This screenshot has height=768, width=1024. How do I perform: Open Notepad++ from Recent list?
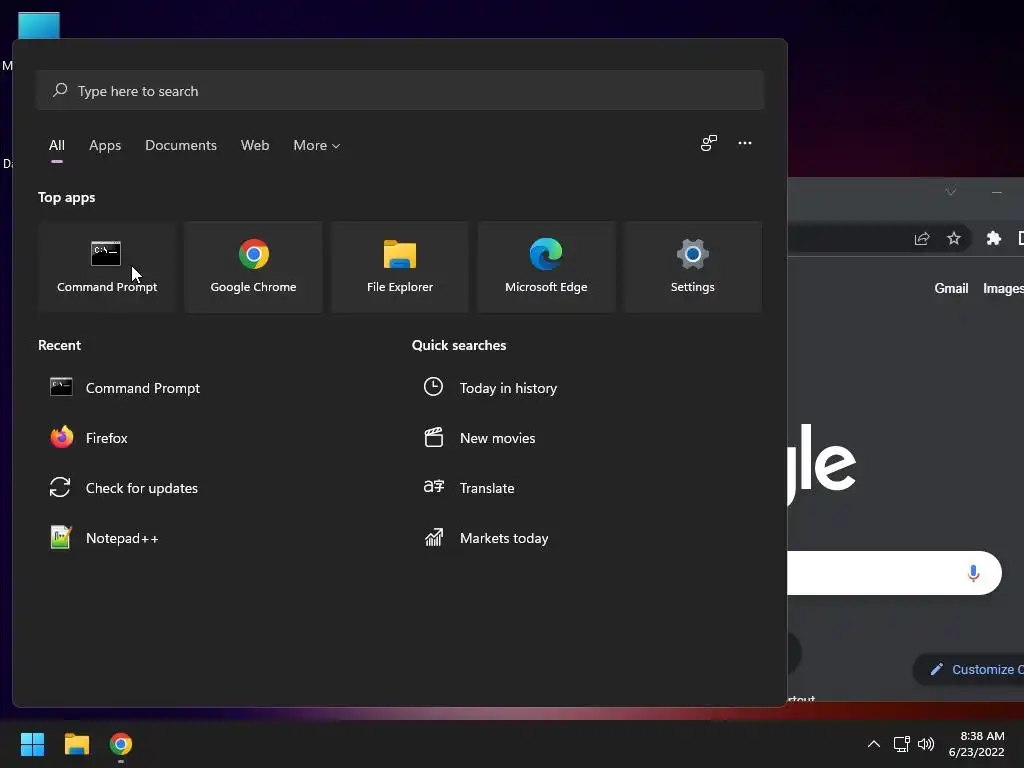(x=104, y=538)
